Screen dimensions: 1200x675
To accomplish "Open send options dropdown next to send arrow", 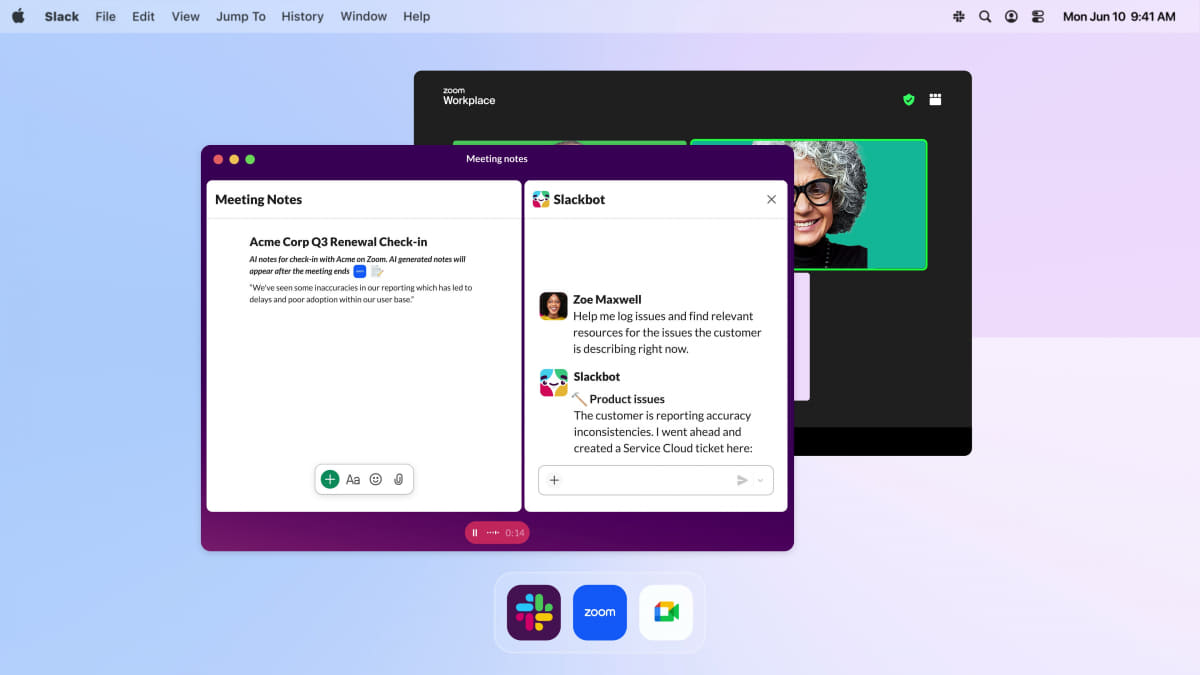I will 760,480.
